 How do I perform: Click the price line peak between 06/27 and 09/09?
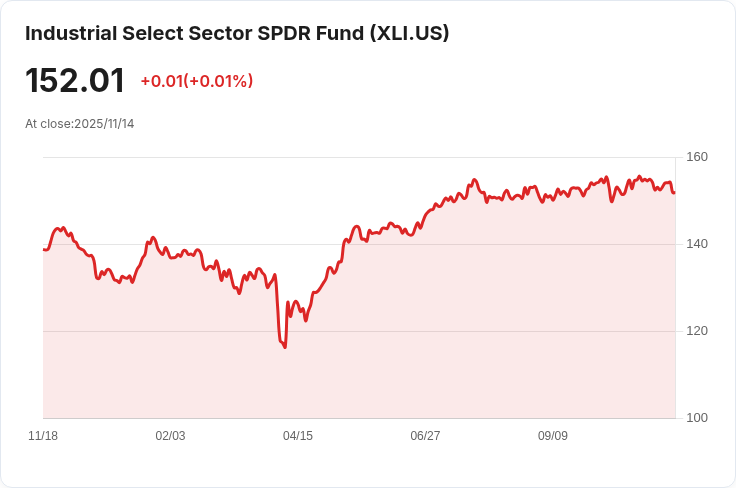click(x=475, y=180)
